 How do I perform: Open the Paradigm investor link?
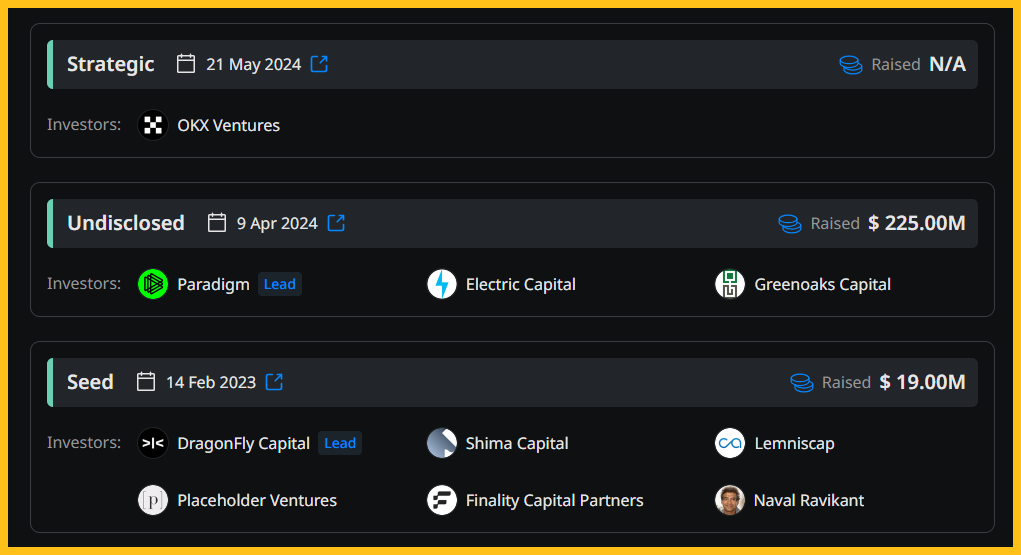tap(213, 285)
